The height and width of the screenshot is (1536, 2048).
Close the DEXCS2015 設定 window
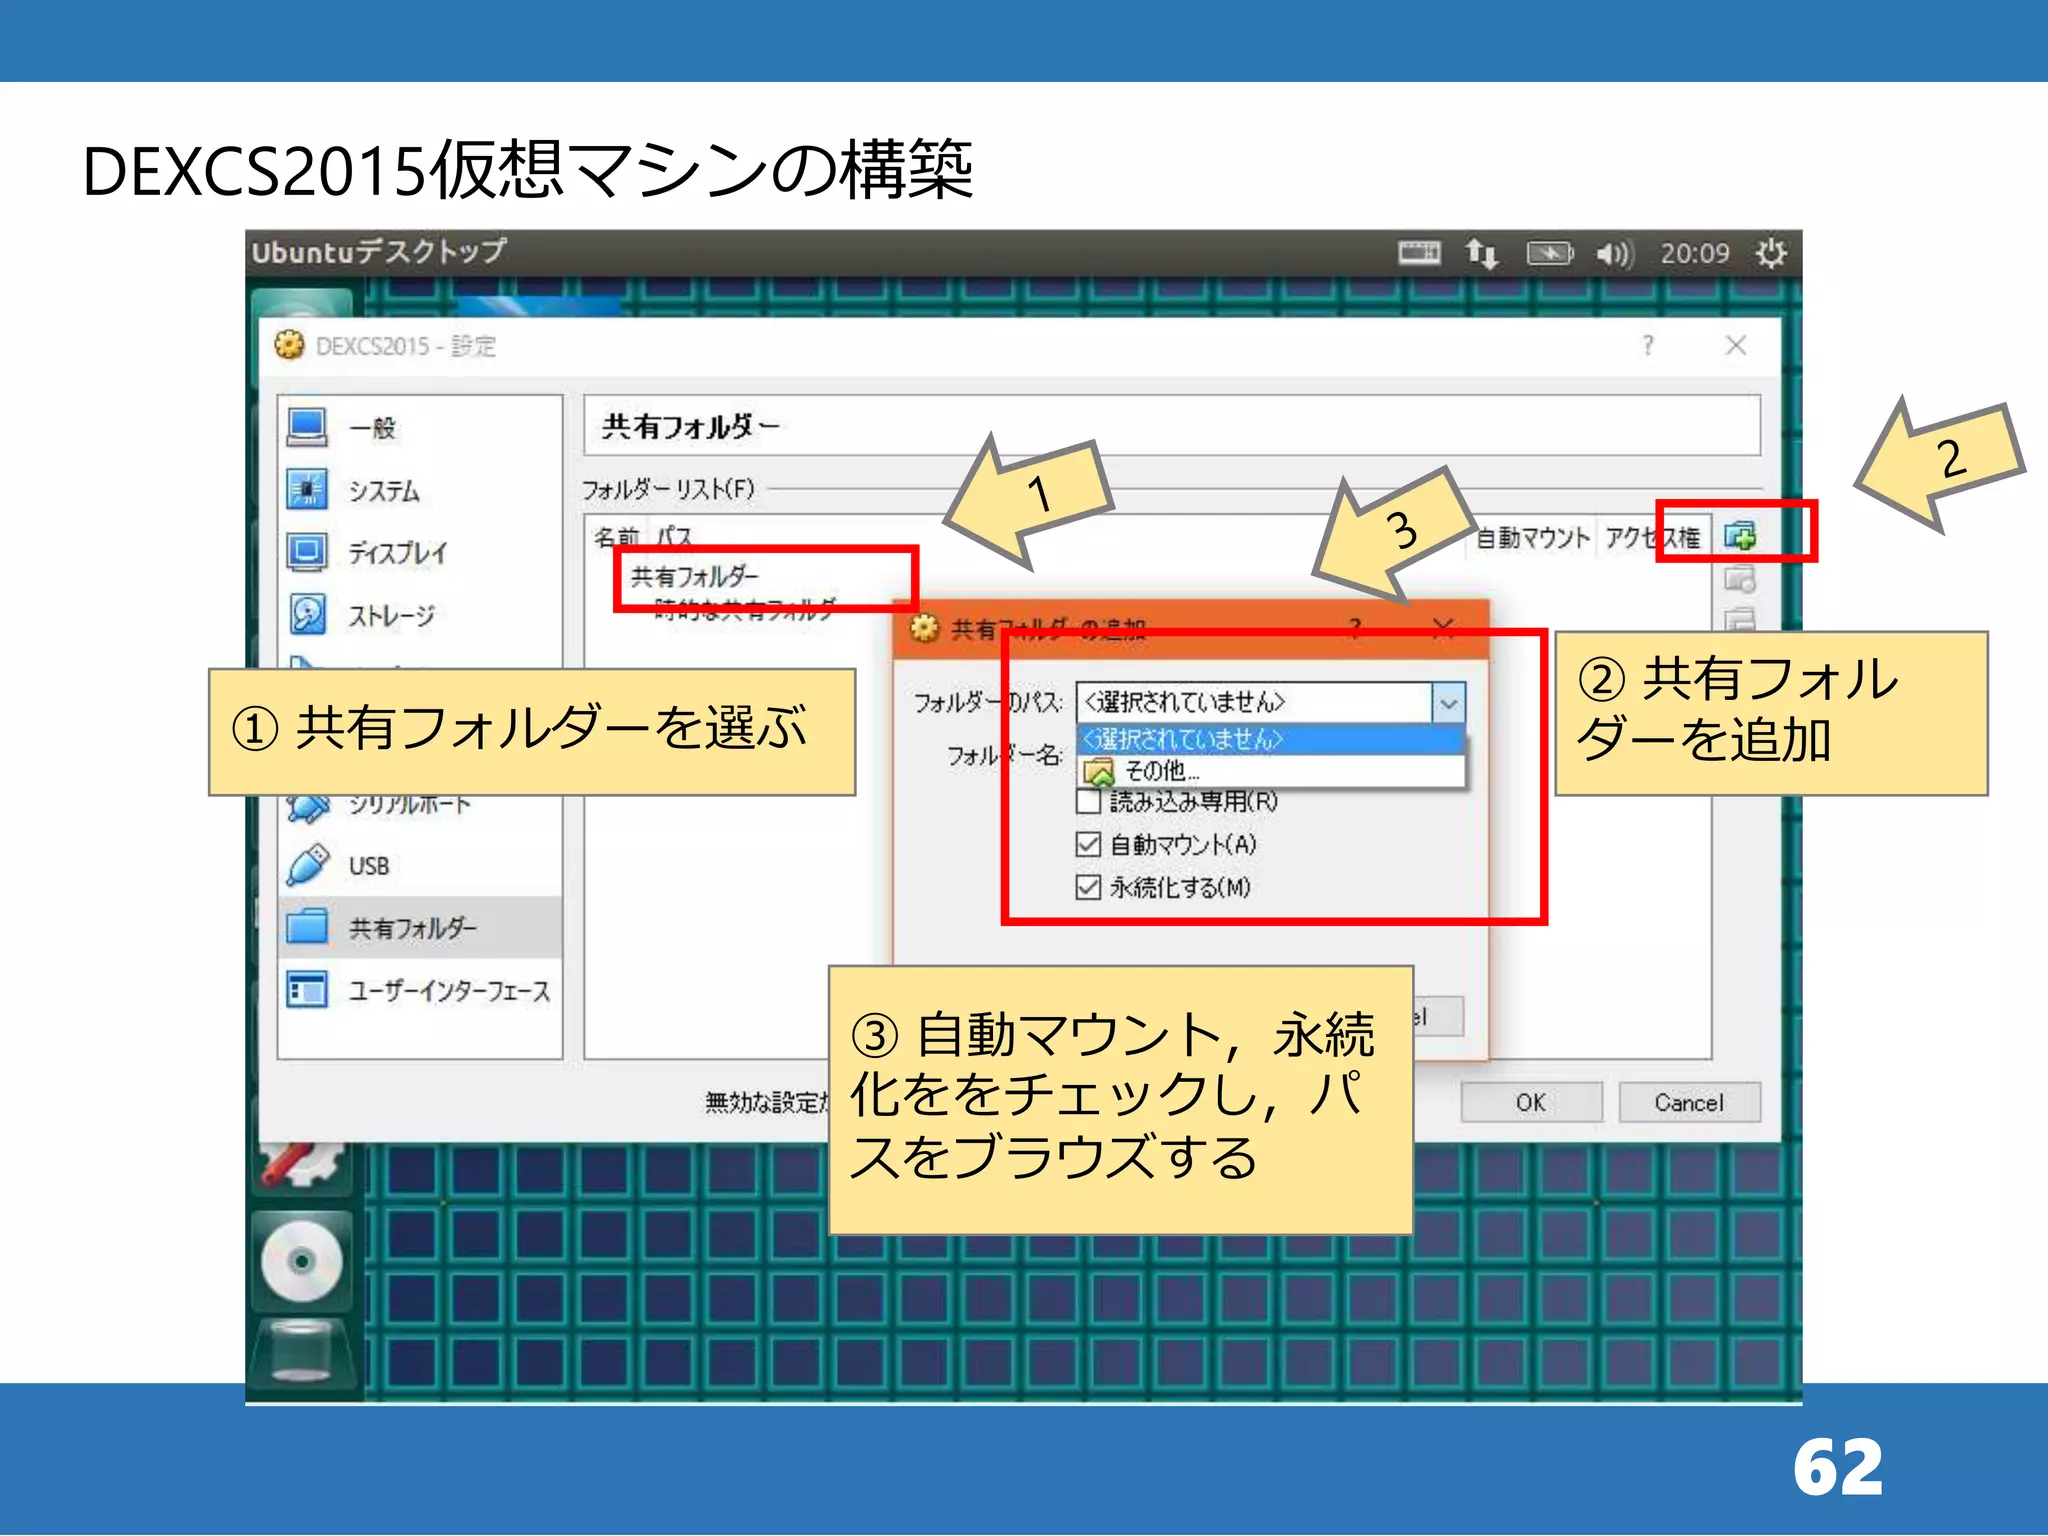[x=1735, y=346]
